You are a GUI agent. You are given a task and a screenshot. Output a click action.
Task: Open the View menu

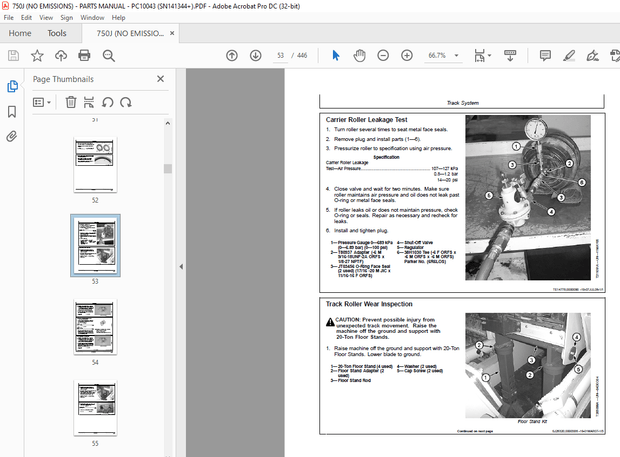(46, 17)
